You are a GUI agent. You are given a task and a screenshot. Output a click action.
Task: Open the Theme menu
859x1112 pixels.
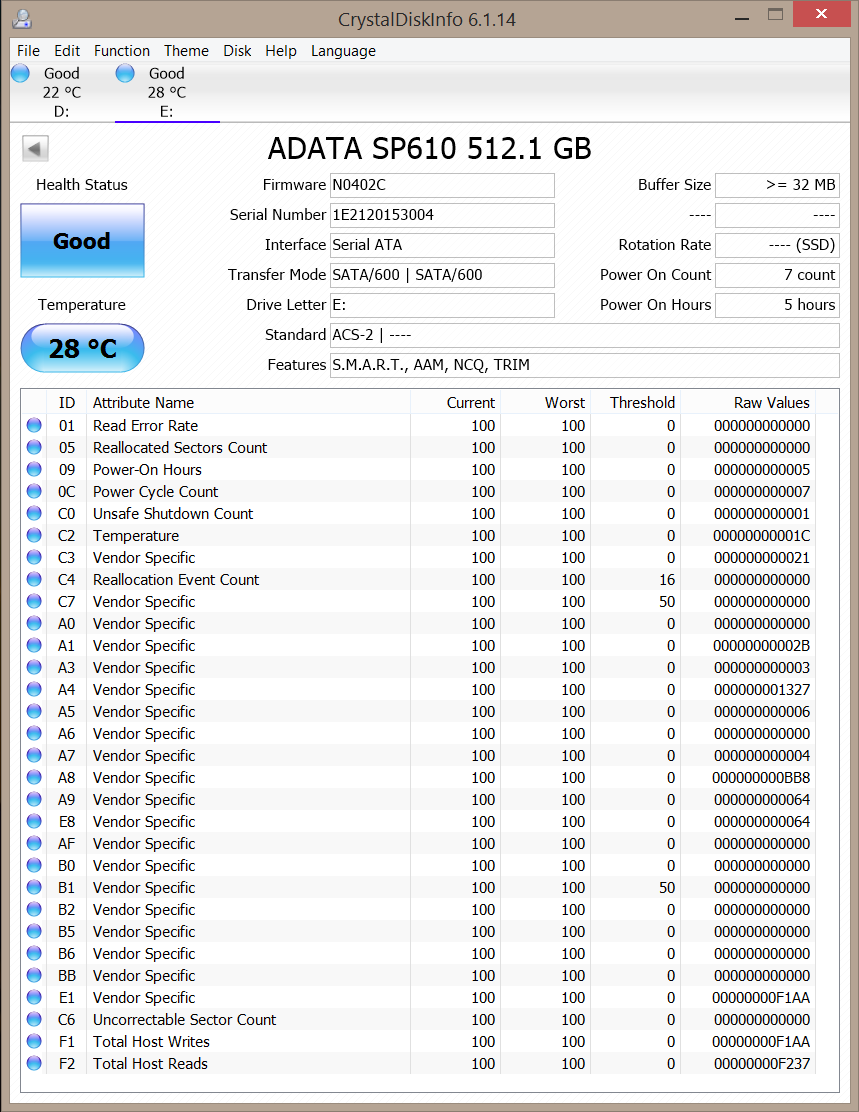coord(186,51)
